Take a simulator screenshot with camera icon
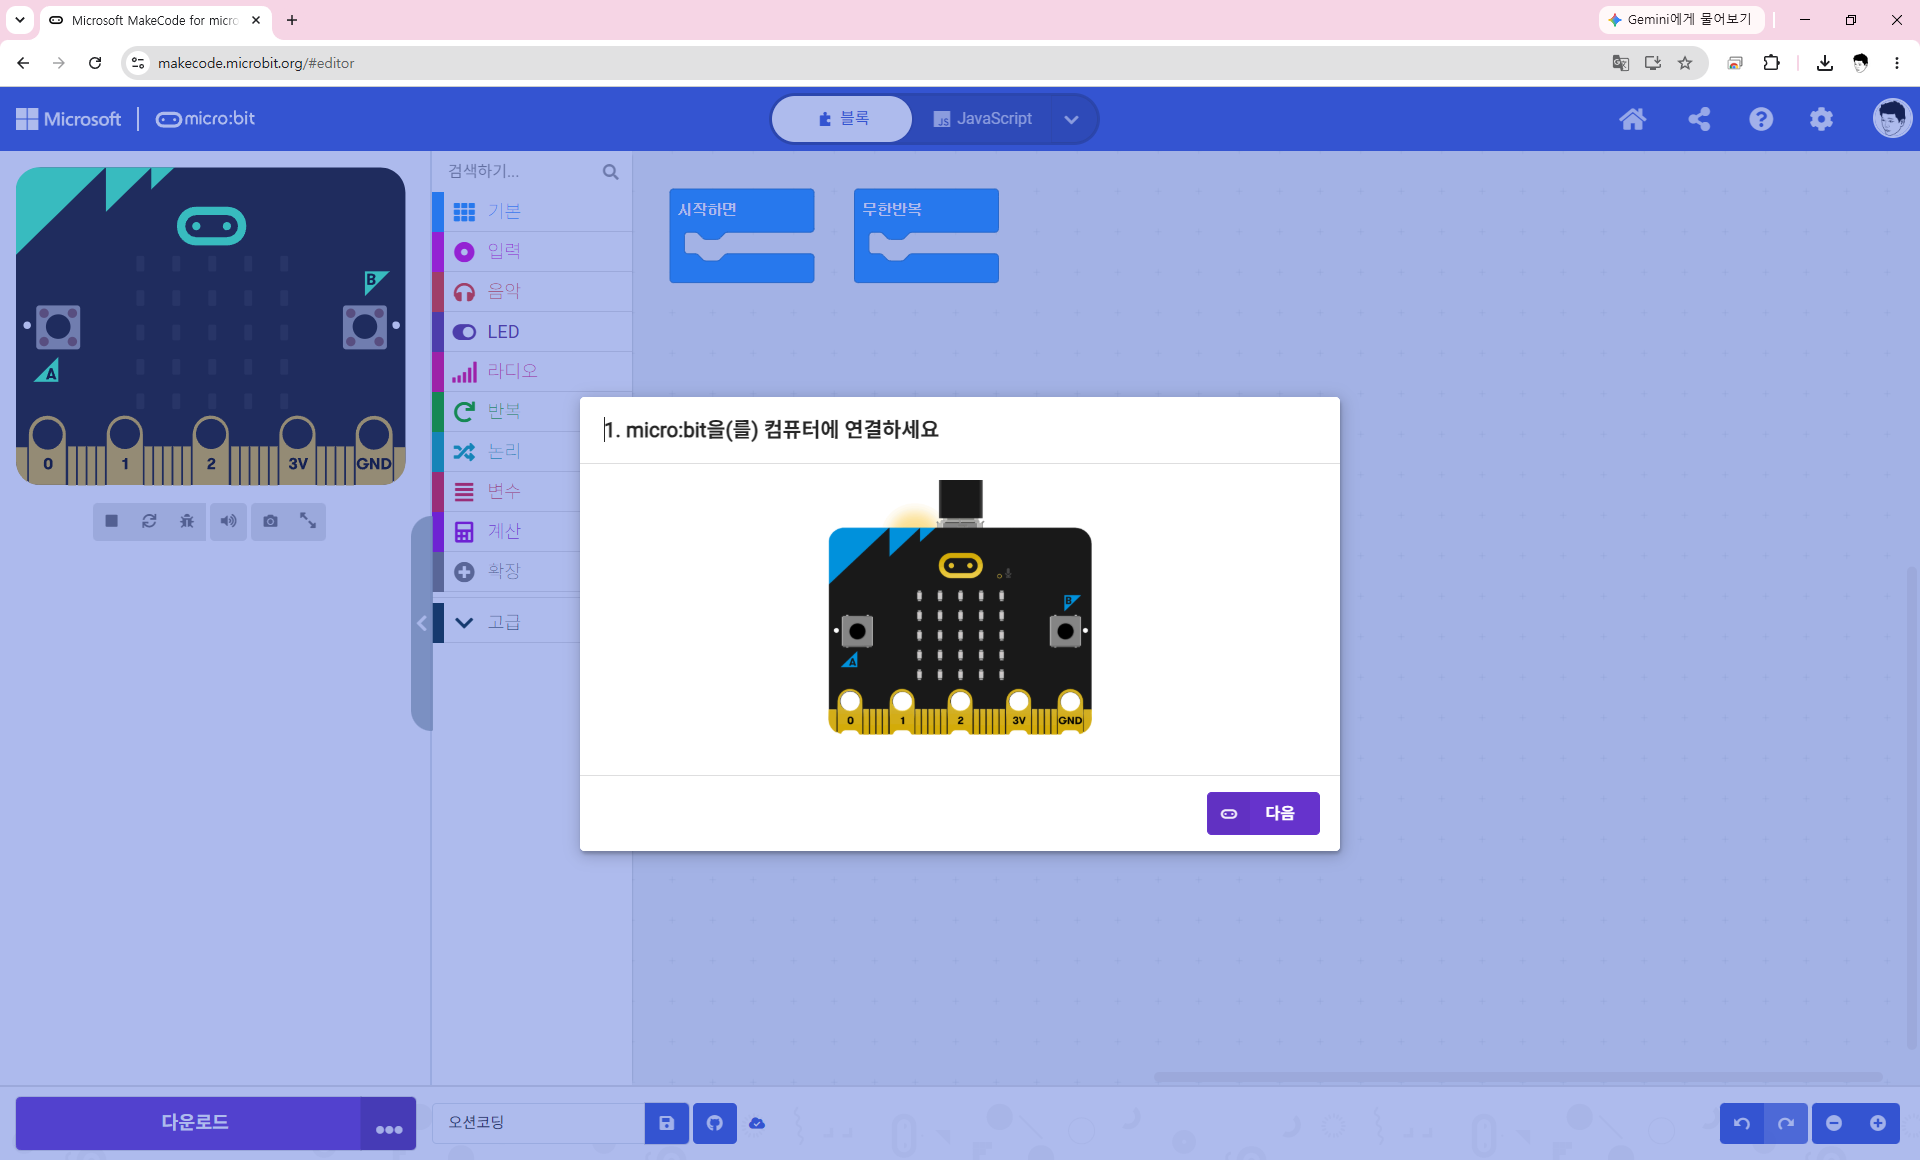This screenshot has width=1920, height=1160. tap(270, 521)
